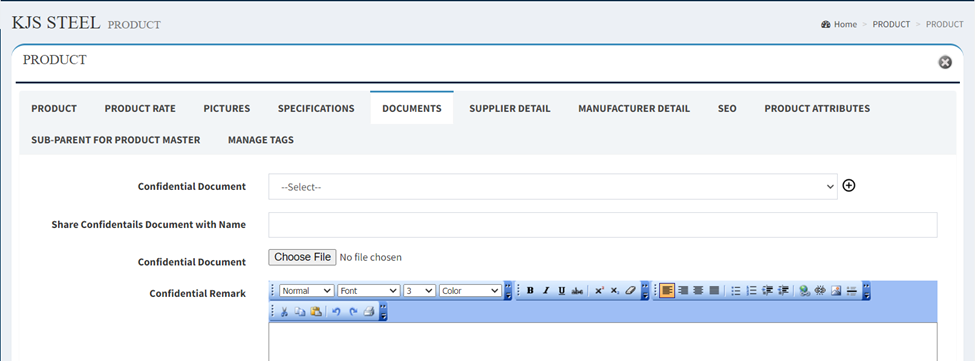Image resolution: width=975 pixels, height=361 pixels.
Task: Expand overflow arrow after Color dropdown
Action: (508, 290)
